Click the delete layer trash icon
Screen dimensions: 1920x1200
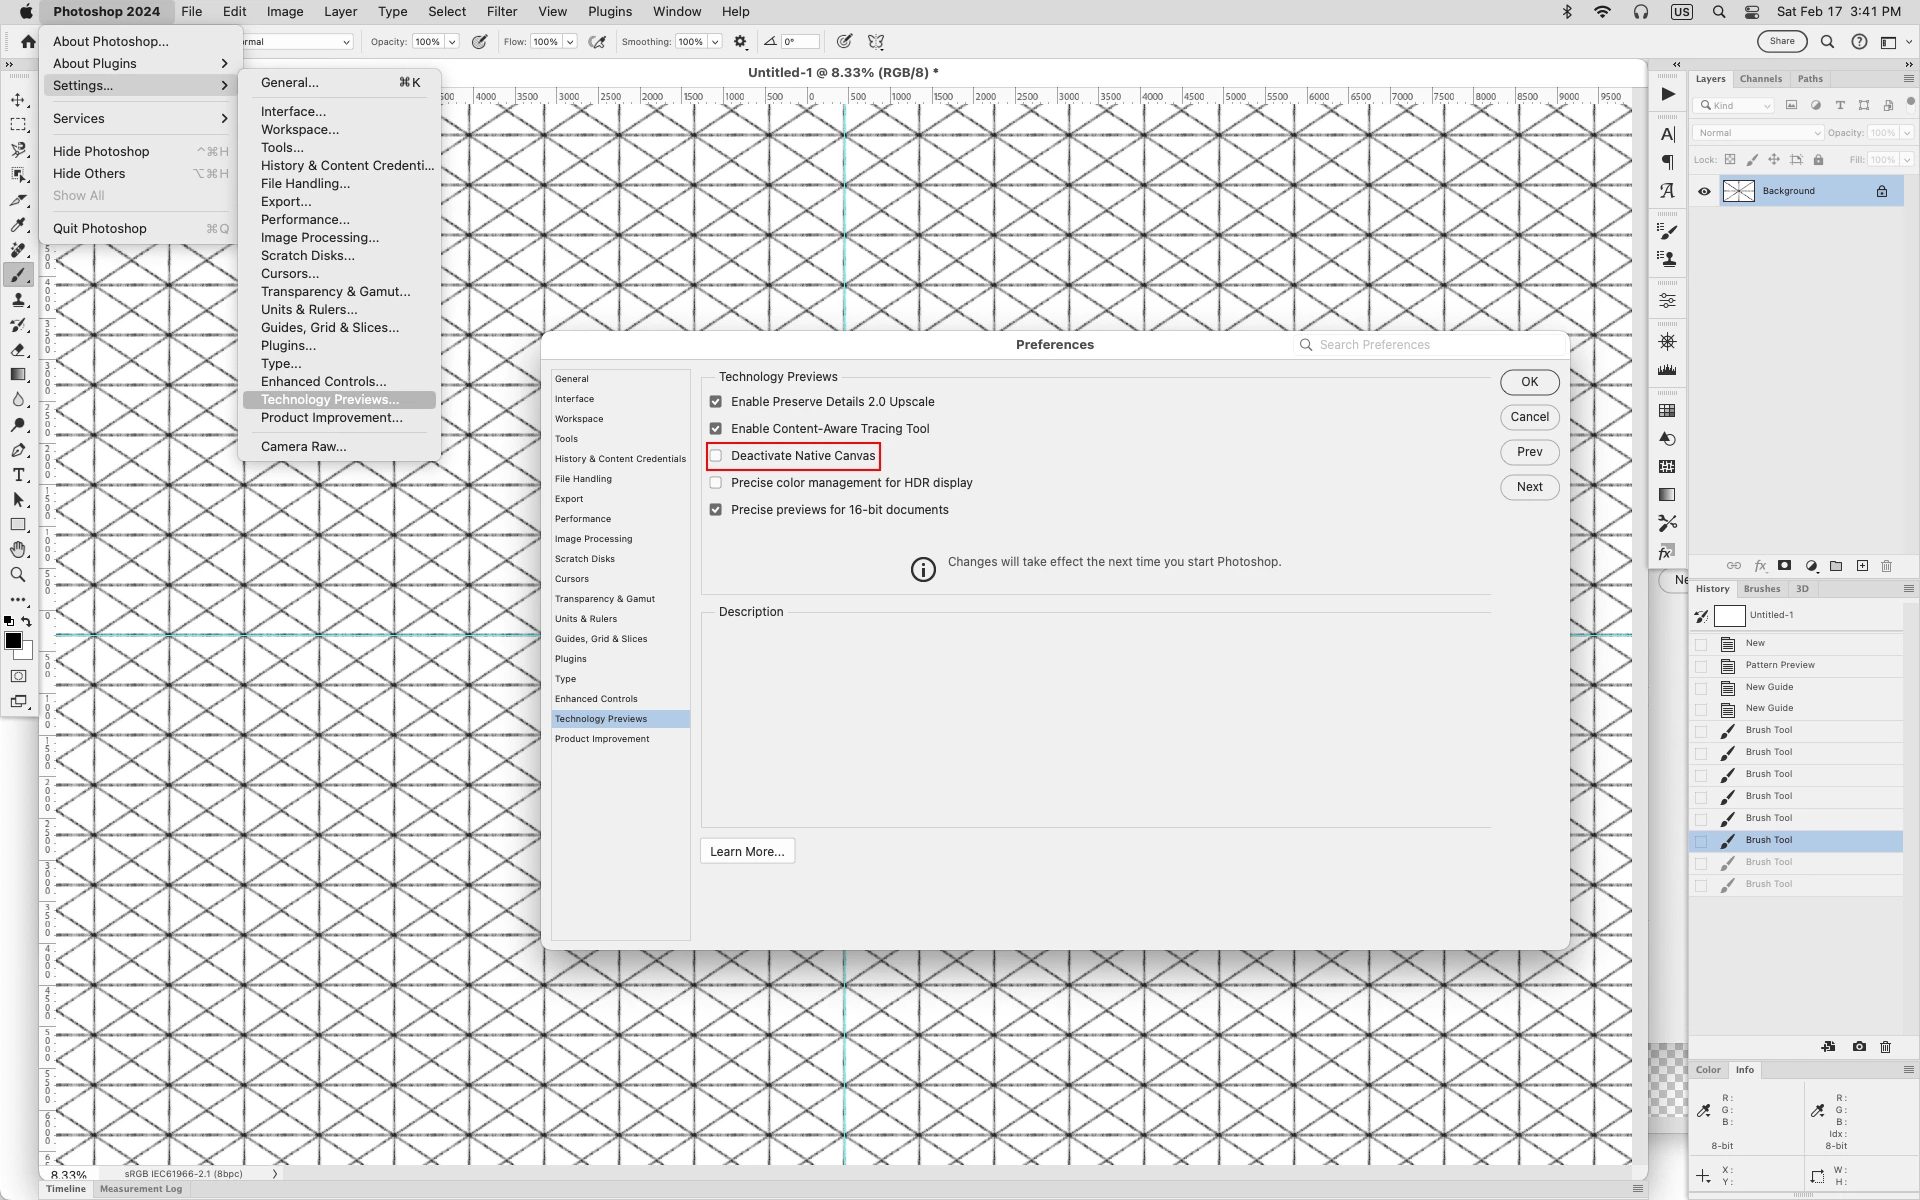point(1886,566)
